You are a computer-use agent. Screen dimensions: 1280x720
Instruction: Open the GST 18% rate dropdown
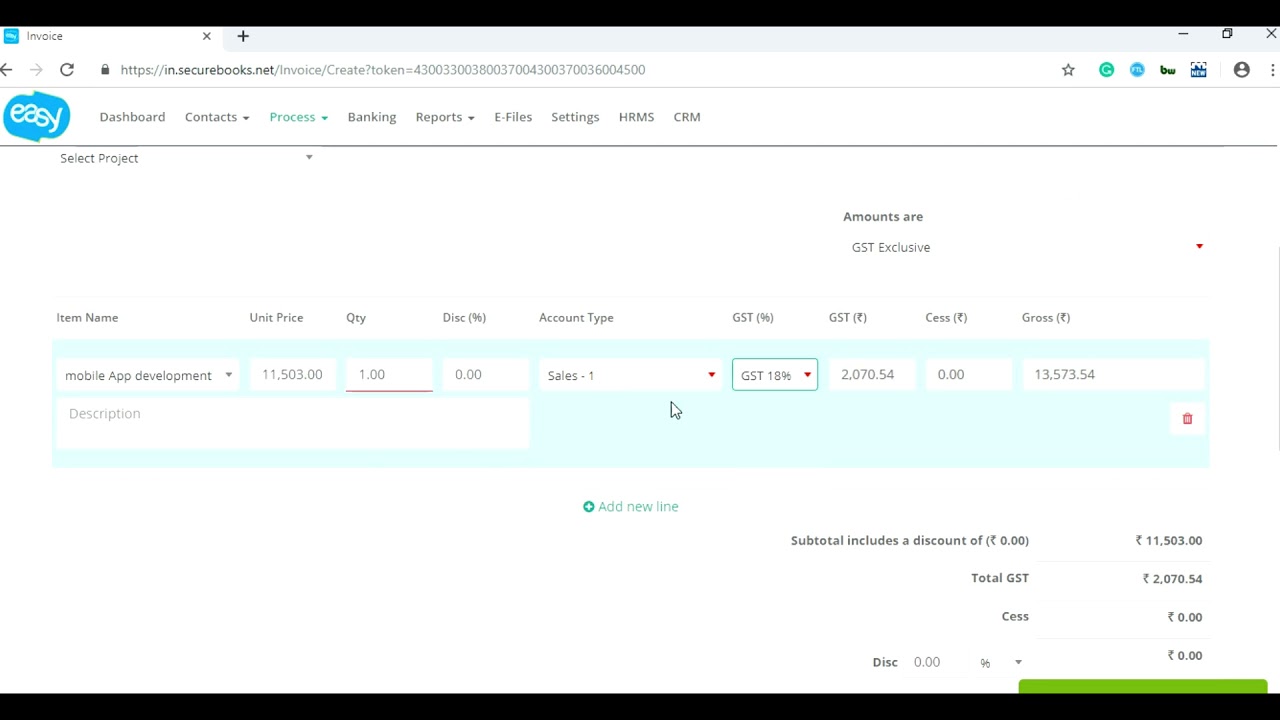pos(775,375)
